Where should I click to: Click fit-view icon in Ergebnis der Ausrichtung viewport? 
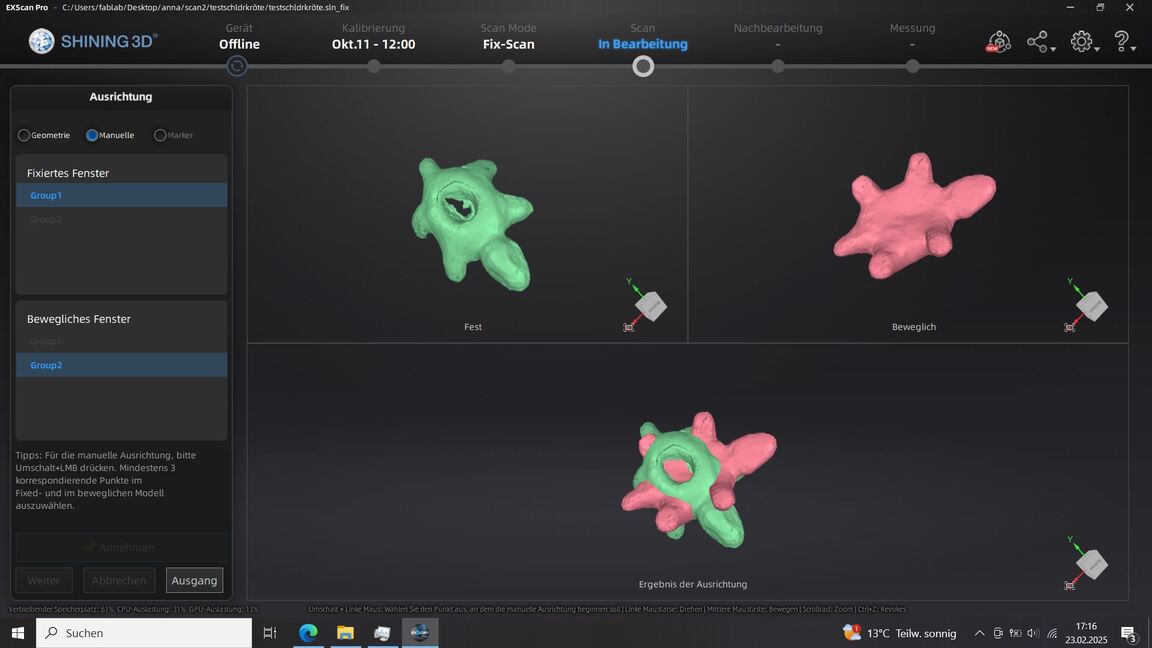point(1069,586)
